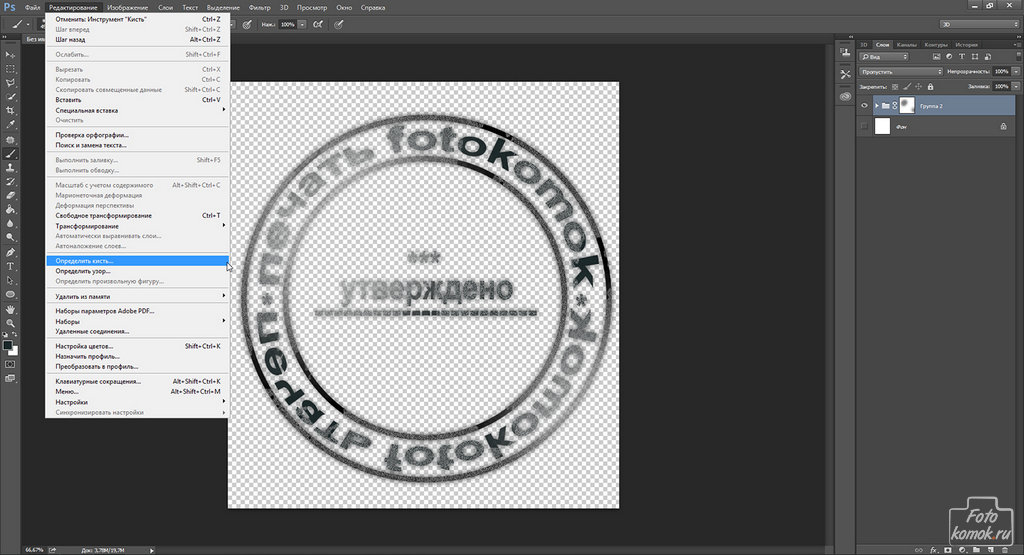The width and height of the screenshot is (1024, 555).
Task: Select the Crop tool
Action: [10, 111]
